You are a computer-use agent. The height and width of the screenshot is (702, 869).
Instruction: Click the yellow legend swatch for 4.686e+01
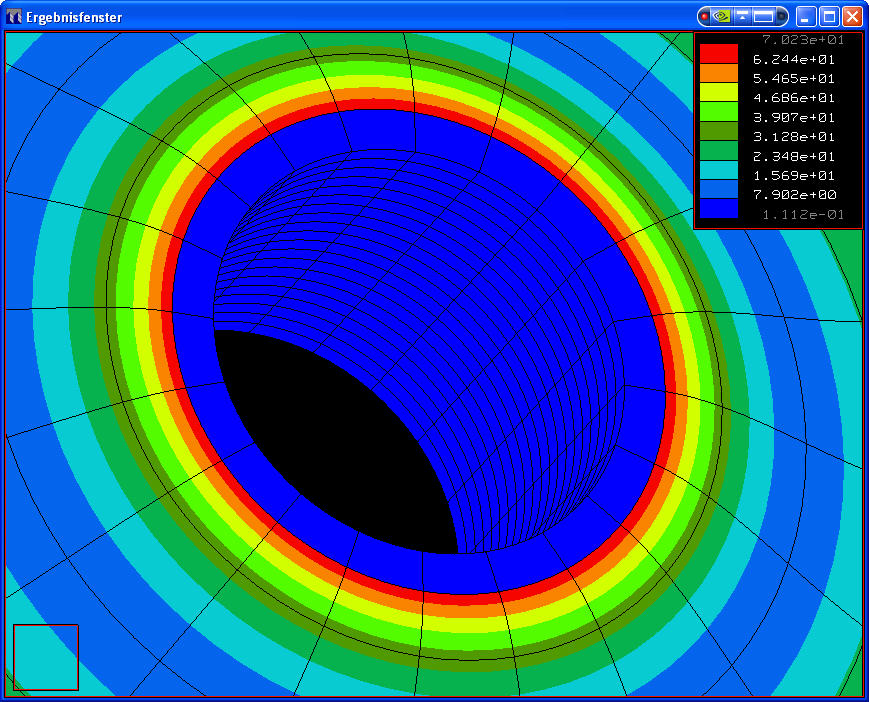click(x=719, y=93)
